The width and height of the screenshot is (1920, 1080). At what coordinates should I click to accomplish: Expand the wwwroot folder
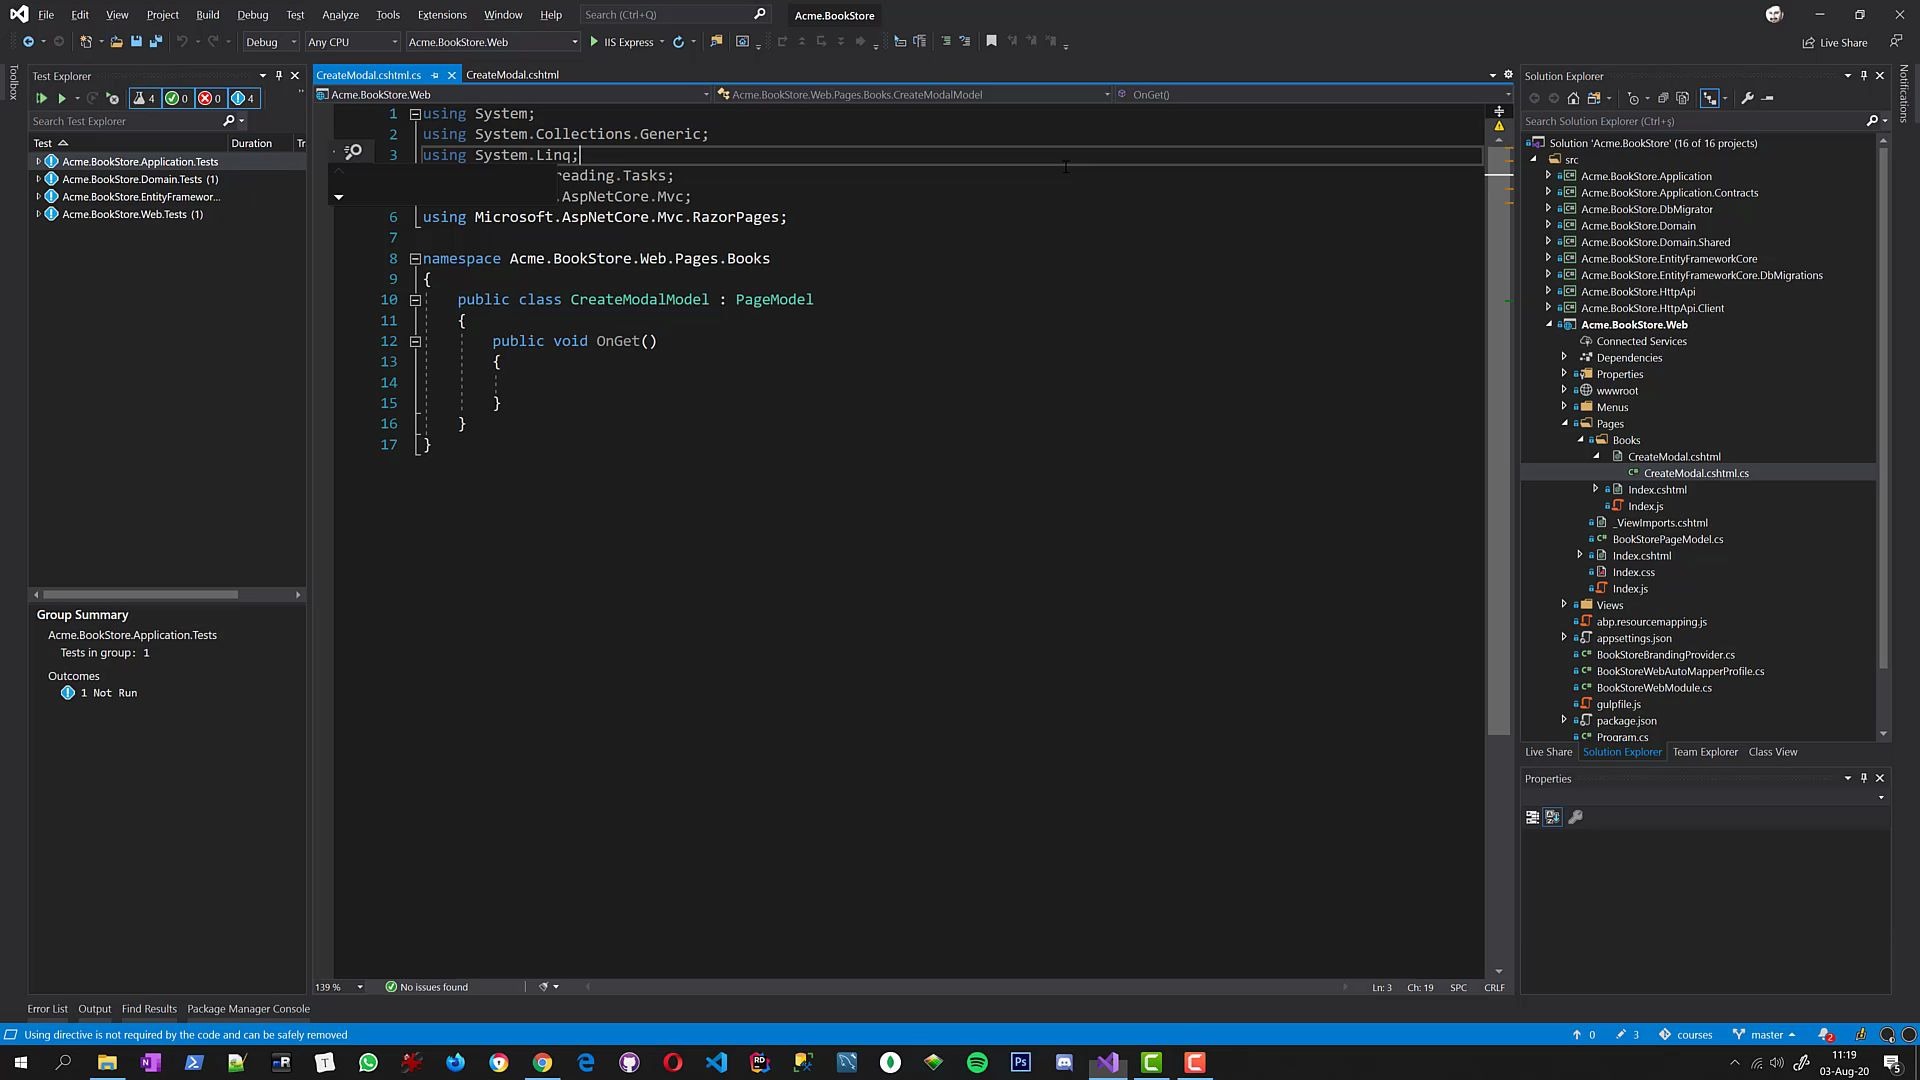pos(1564,390)
